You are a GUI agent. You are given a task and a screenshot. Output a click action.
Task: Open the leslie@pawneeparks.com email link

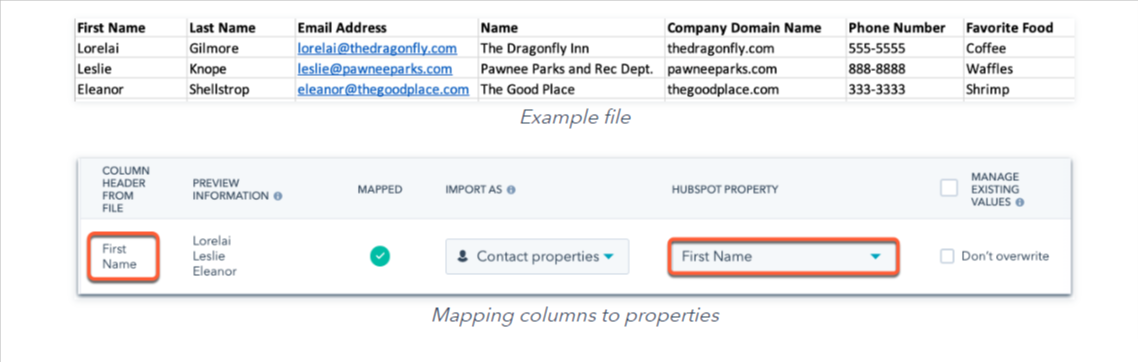(374, 70)
